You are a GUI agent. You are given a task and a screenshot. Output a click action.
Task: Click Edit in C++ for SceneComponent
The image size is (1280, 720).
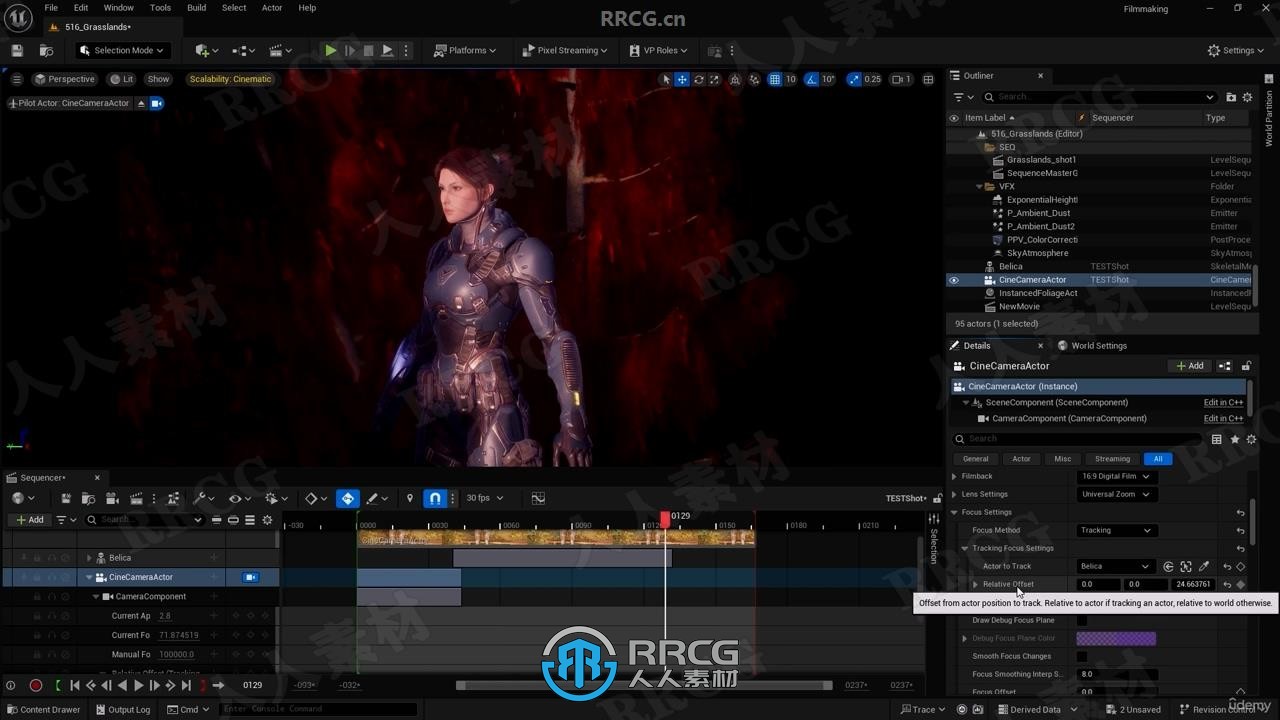[1223, 403]
